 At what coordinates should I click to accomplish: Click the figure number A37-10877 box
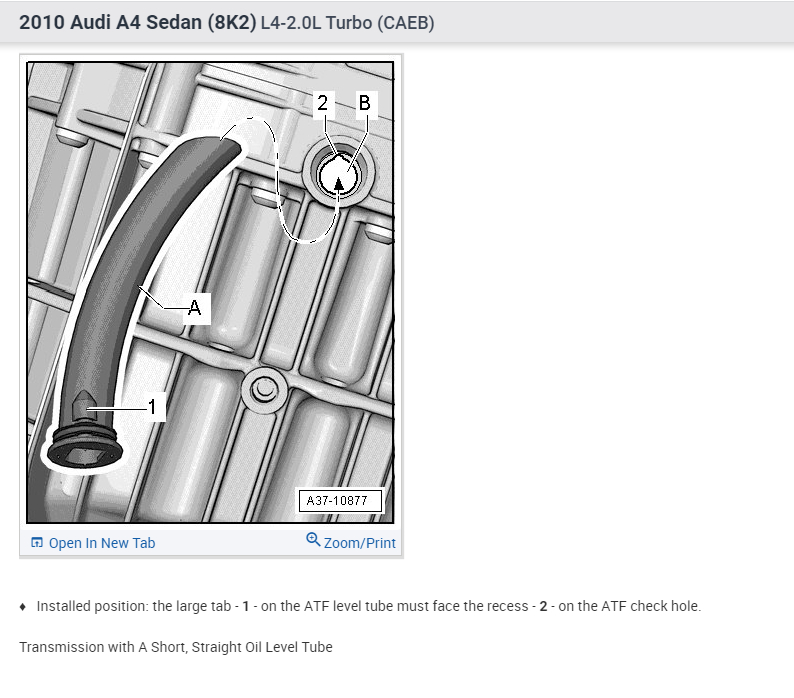point(337,501)
